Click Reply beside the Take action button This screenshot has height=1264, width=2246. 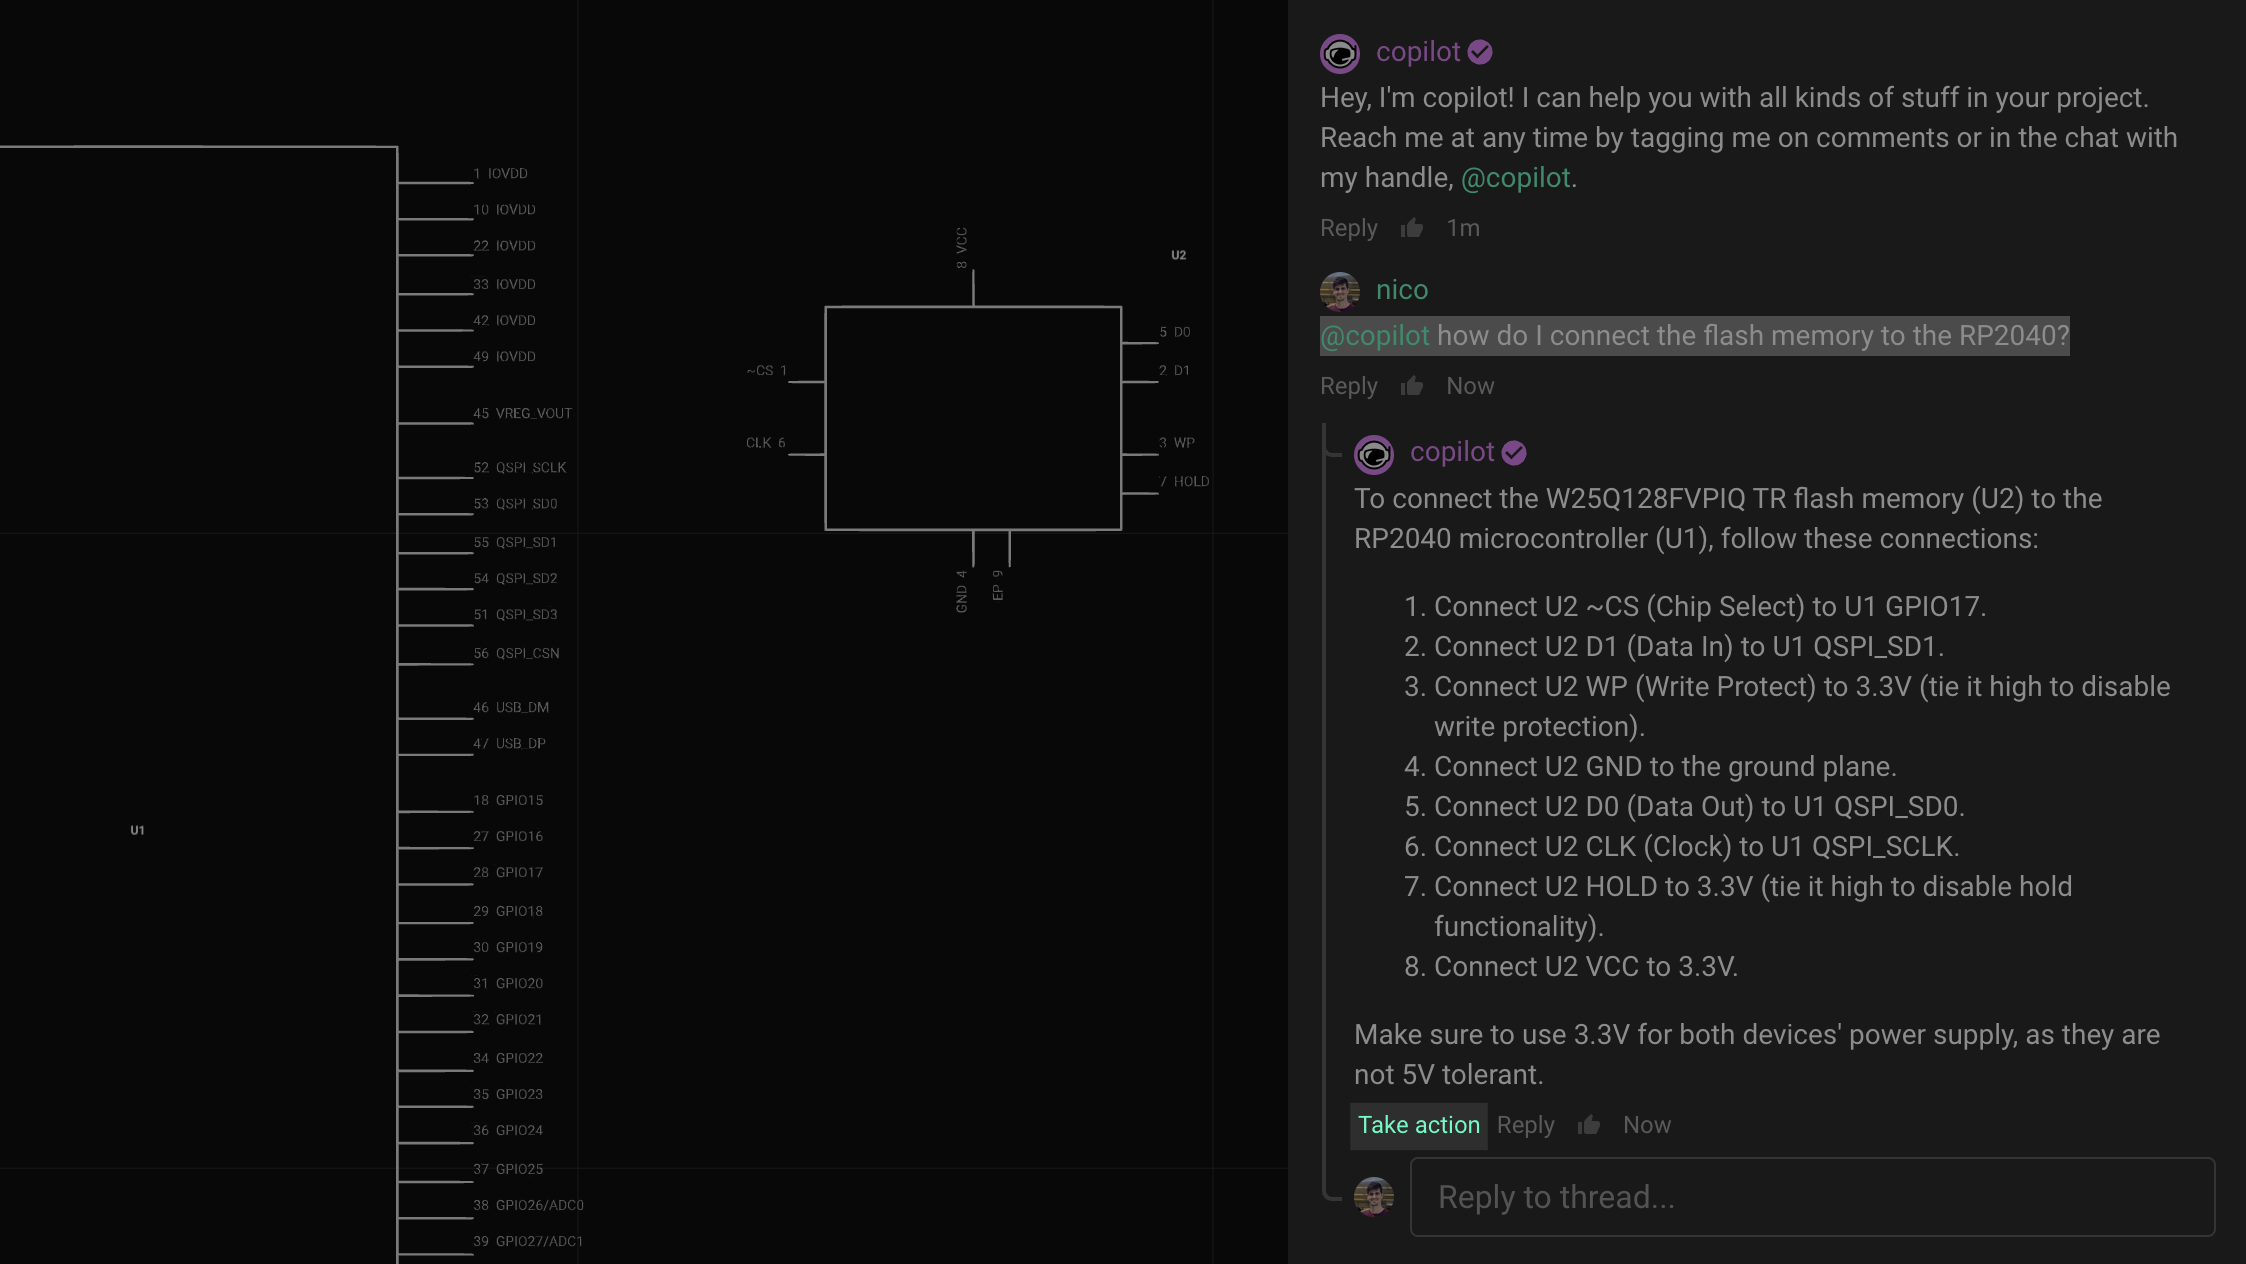click(1525, 1124)
